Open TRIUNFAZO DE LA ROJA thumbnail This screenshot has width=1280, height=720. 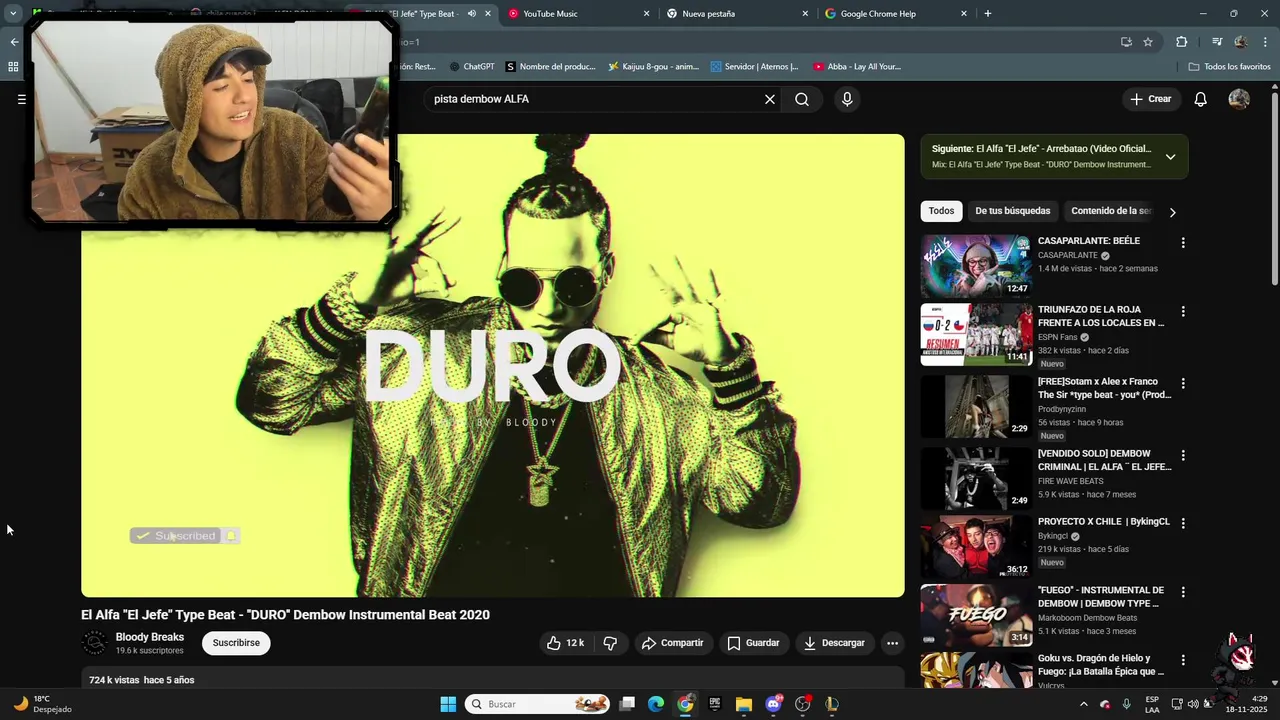(x=976, y=335)
